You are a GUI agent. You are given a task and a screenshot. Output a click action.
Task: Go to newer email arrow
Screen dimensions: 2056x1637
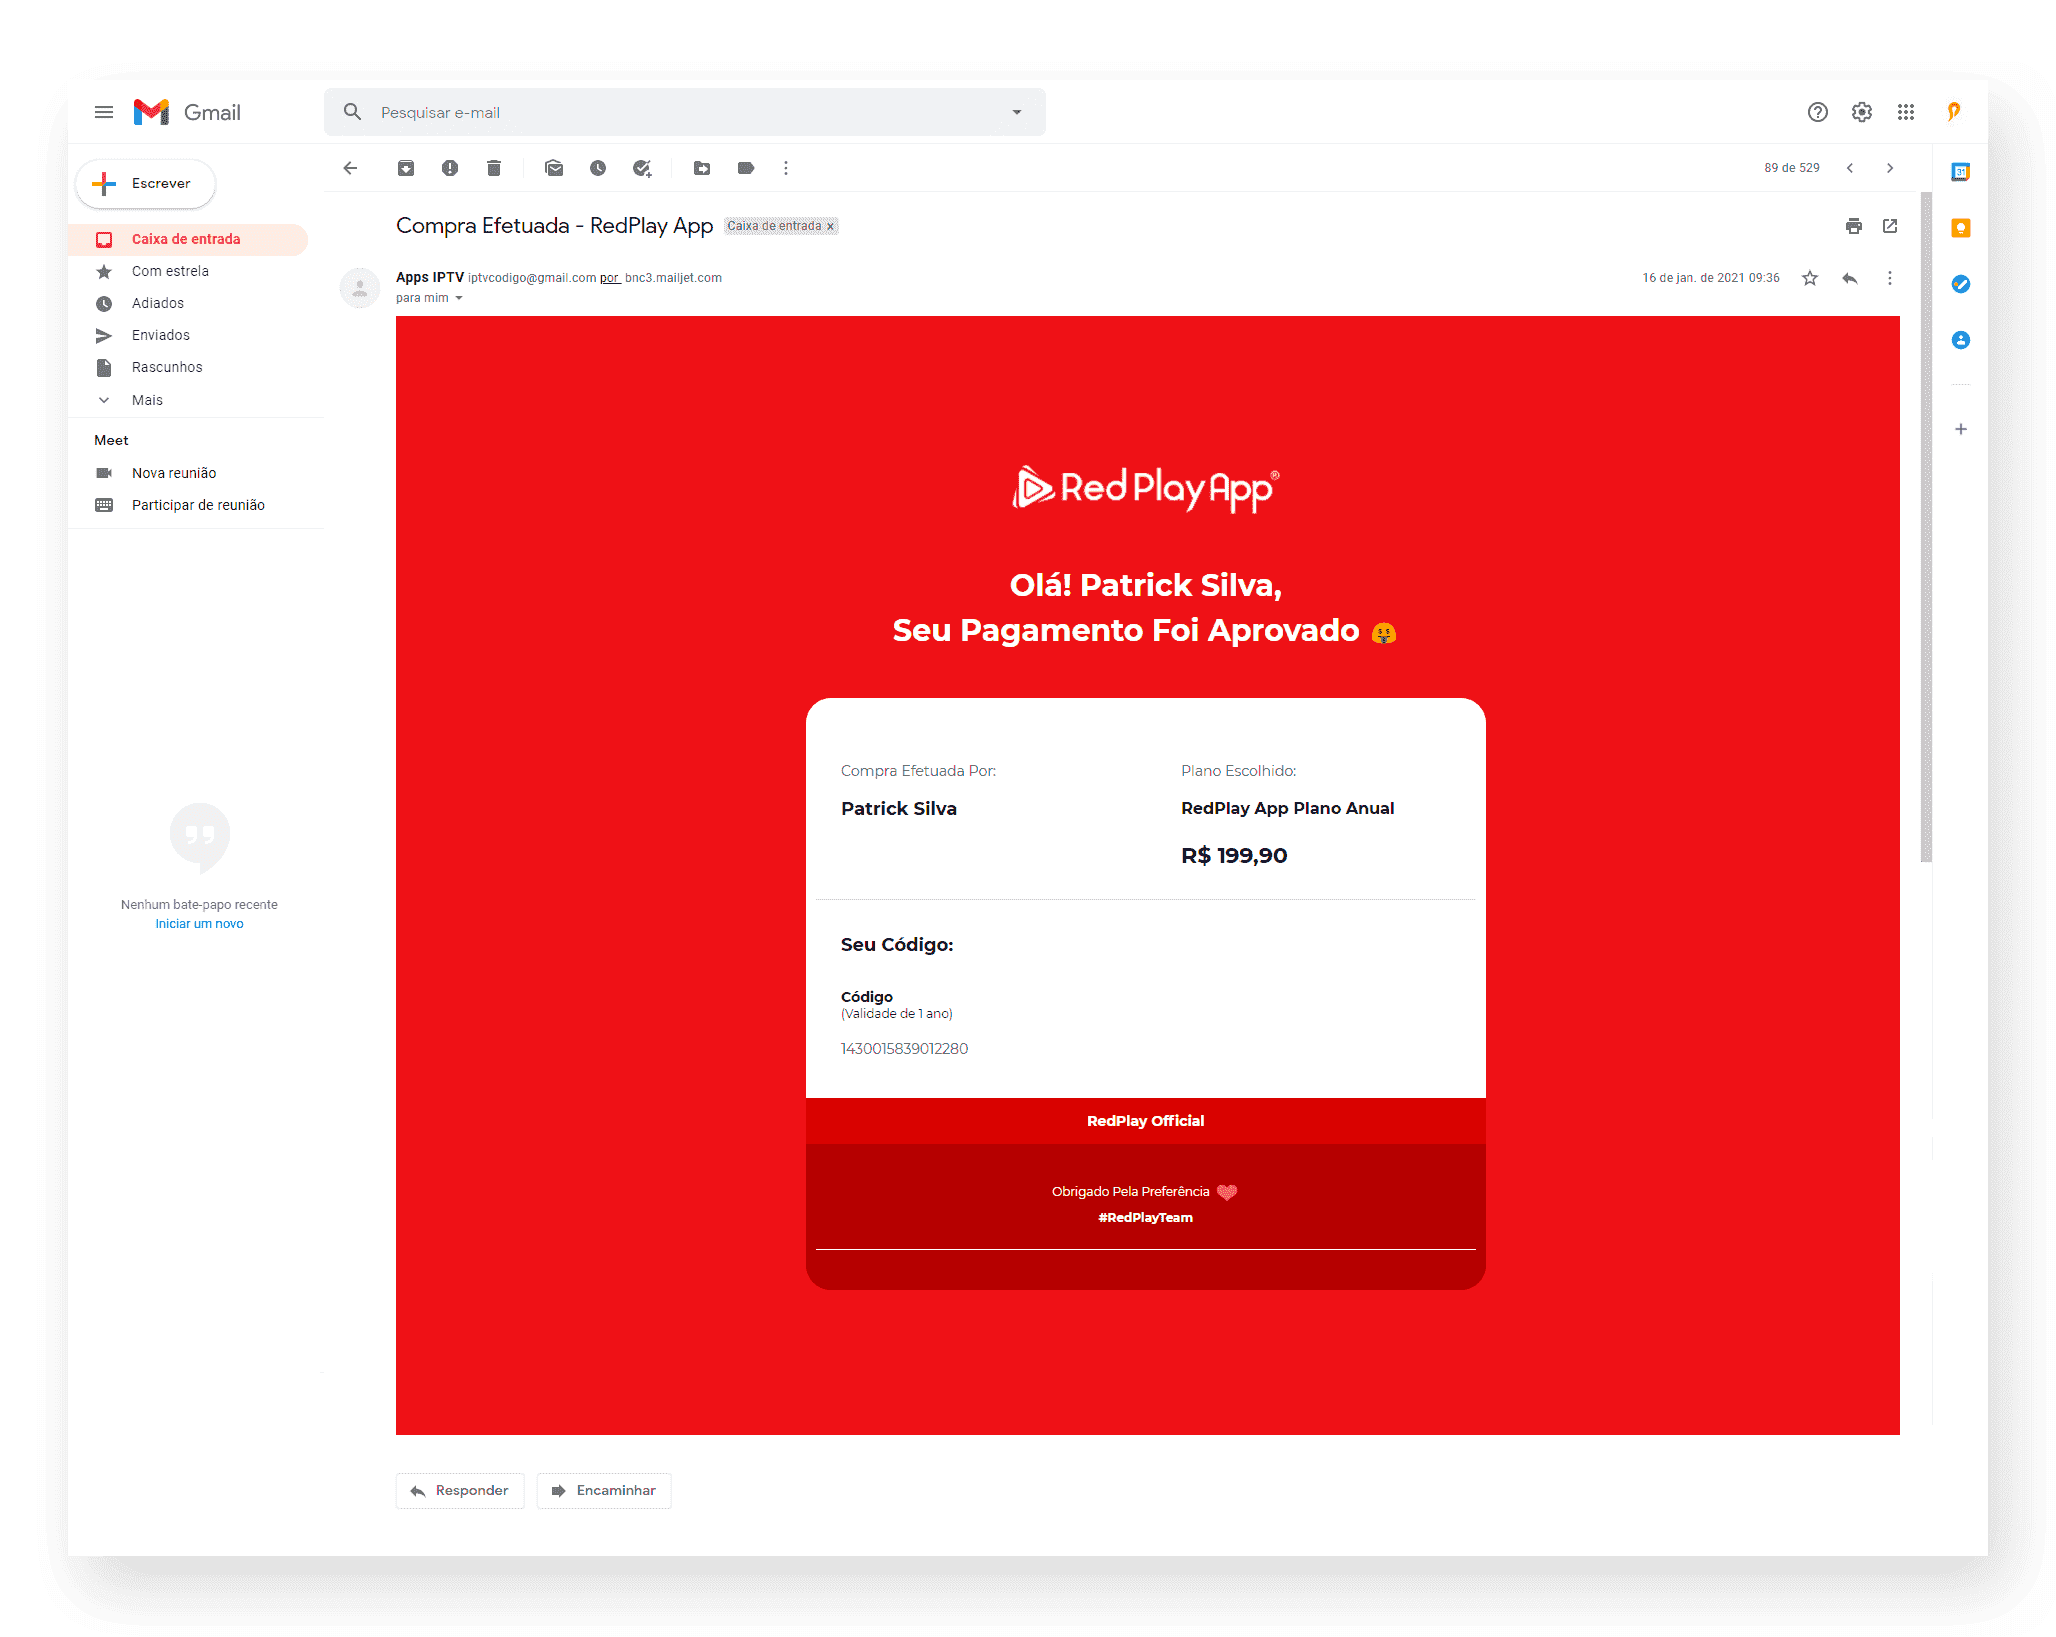pyautogui.click(x=1850, y=168)
